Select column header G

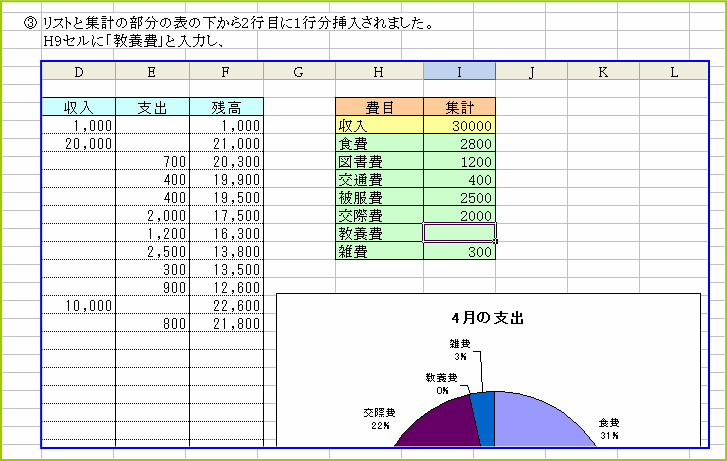coord(299,71)
